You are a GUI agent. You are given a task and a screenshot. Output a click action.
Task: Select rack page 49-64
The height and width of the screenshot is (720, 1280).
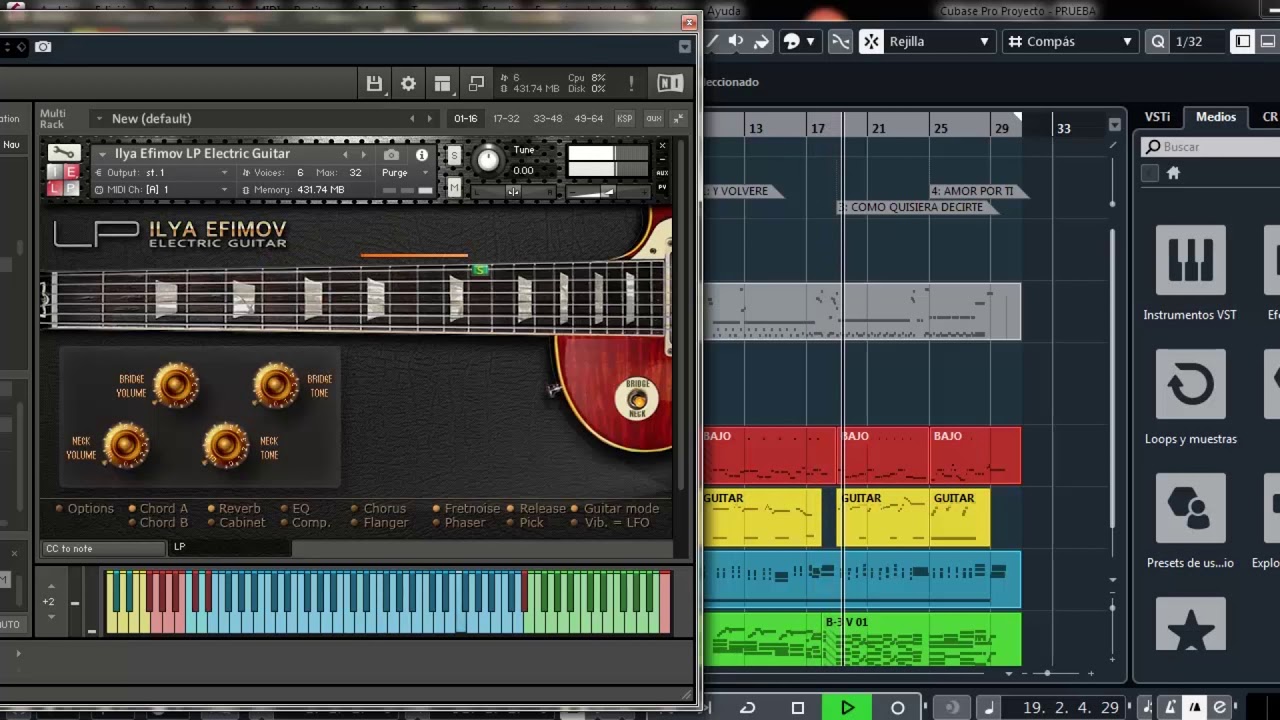coord(589,118)
